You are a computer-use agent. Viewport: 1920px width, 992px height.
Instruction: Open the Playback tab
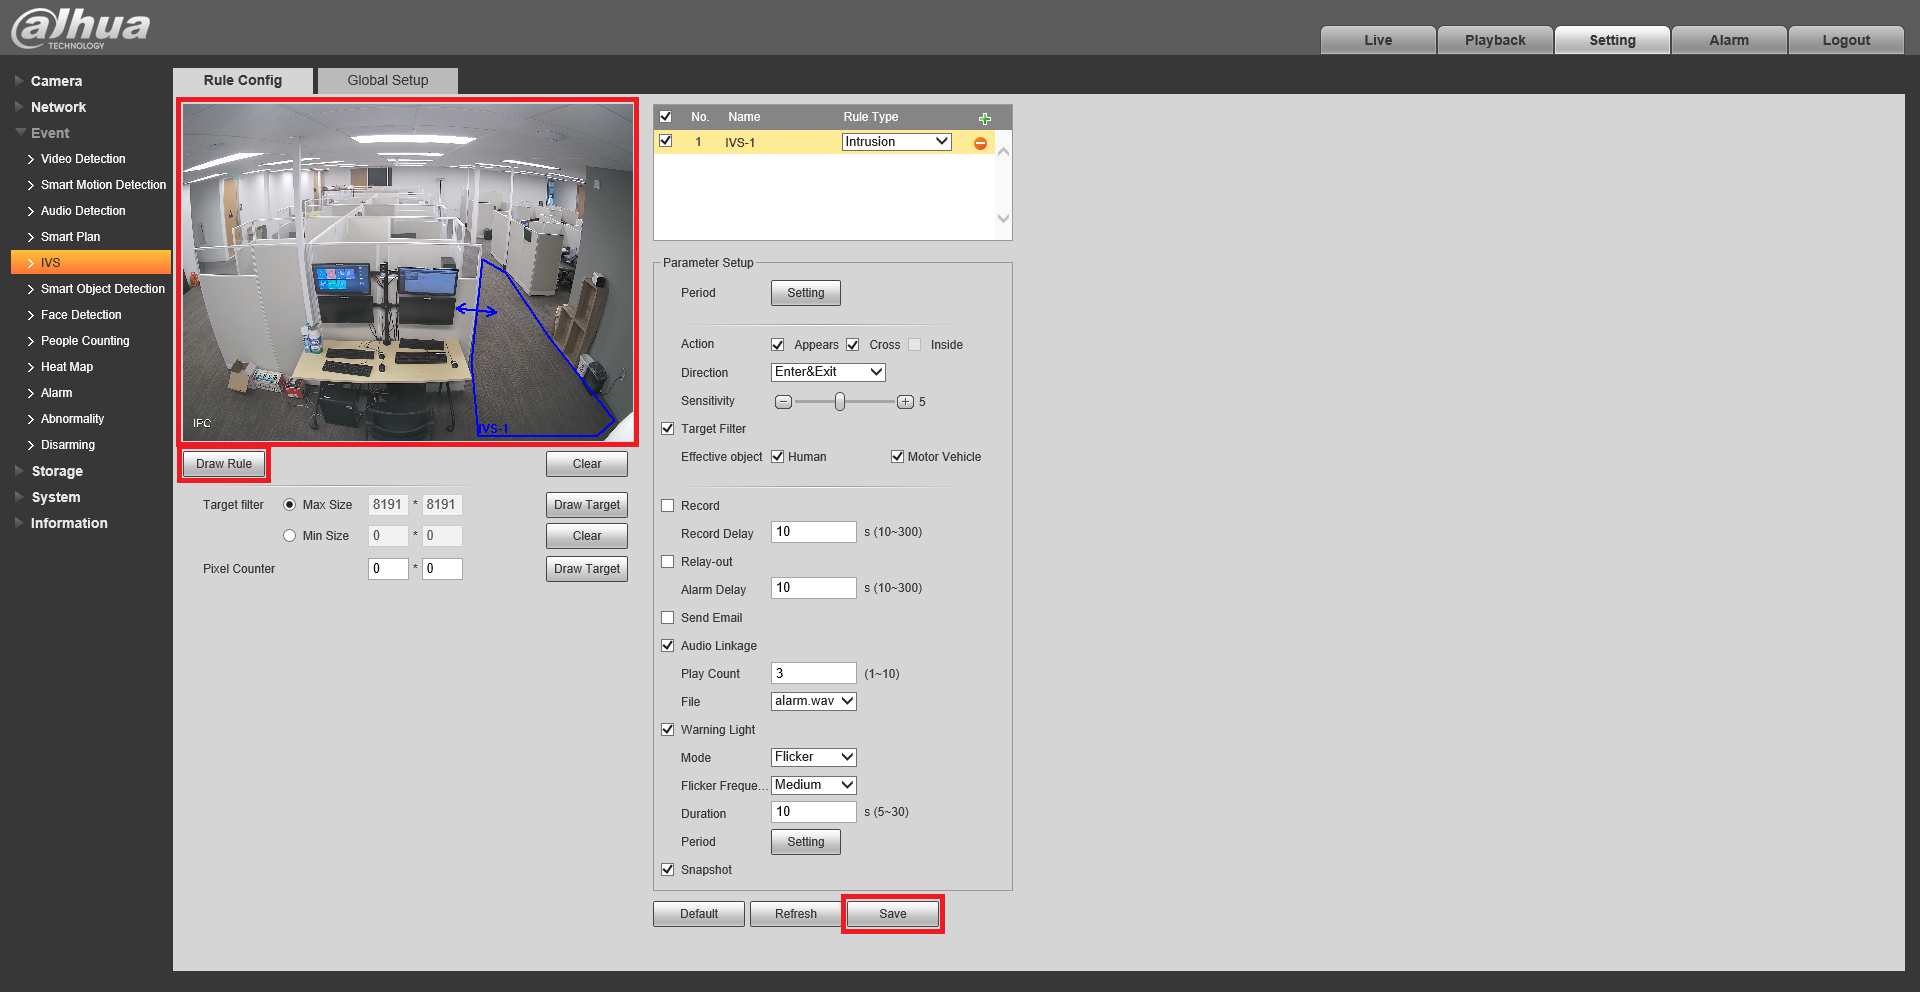tap(1495, 40)
